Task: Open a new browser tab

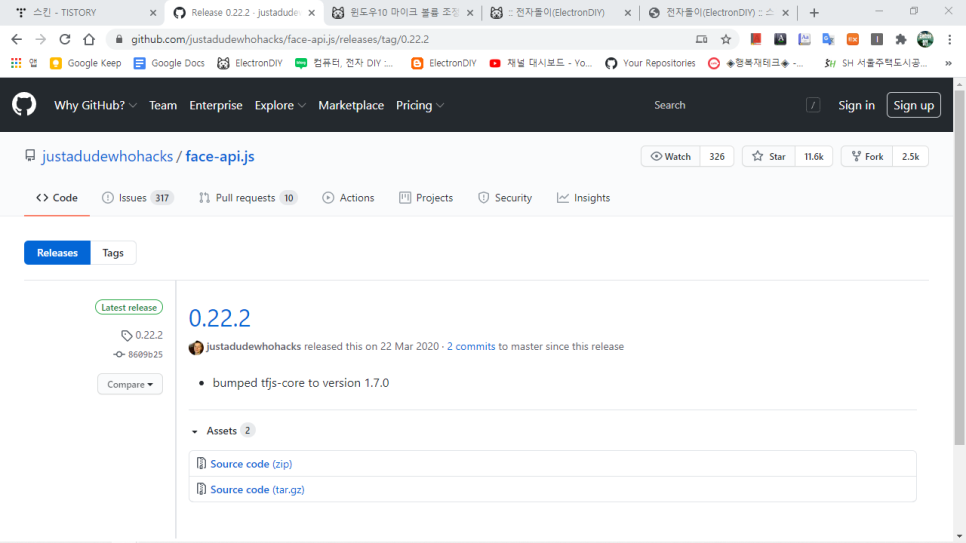Action: 814,12
